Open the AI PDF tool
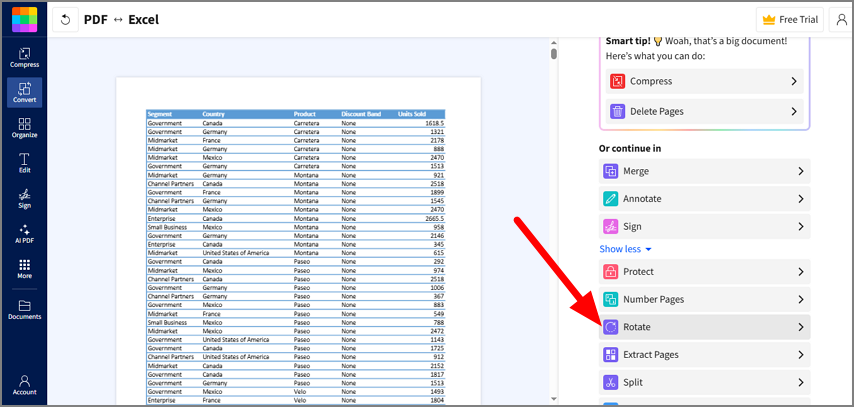The height and width of the screenshot is (407, 854). coord(25,234)
